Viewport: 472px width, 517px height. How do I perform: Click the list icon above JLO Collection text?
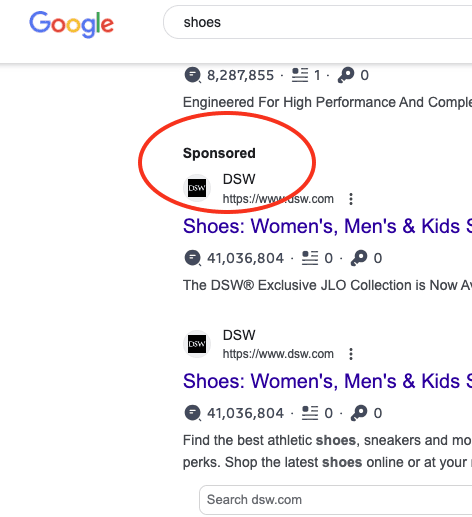(310, 258)
